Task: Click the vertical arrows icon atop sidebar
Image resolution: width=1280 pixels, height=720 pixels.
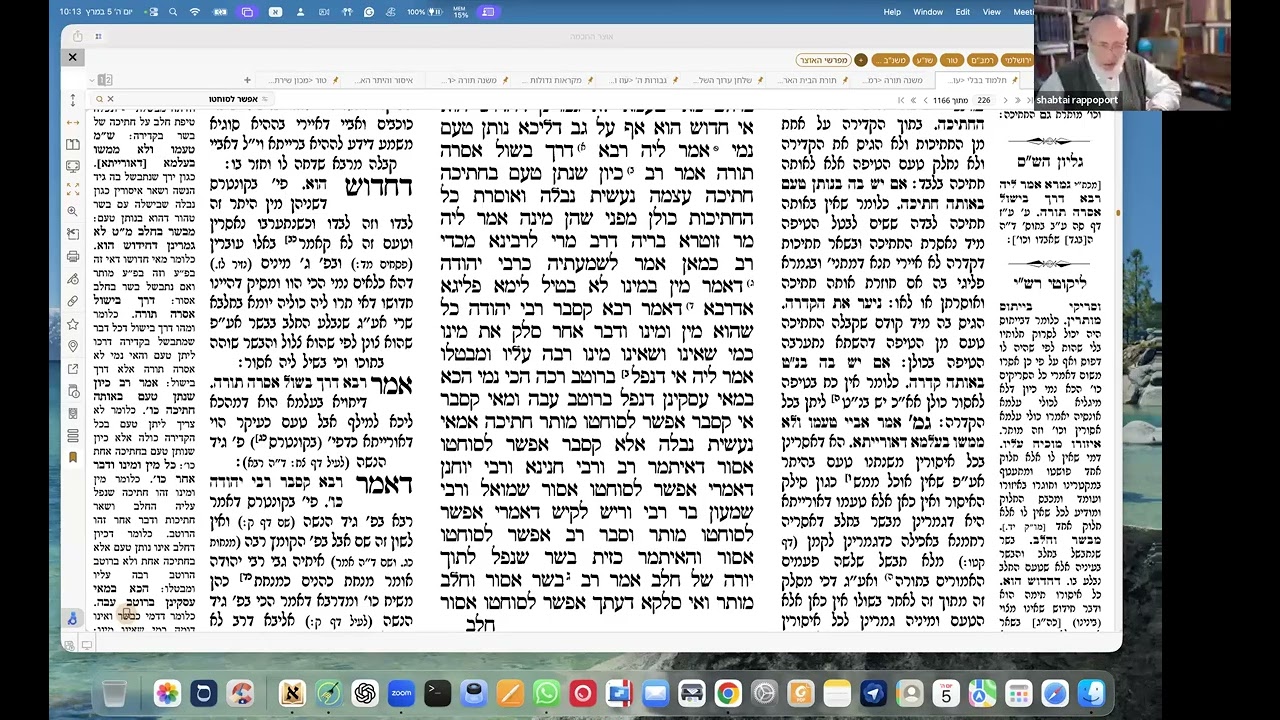Action: 72,100
